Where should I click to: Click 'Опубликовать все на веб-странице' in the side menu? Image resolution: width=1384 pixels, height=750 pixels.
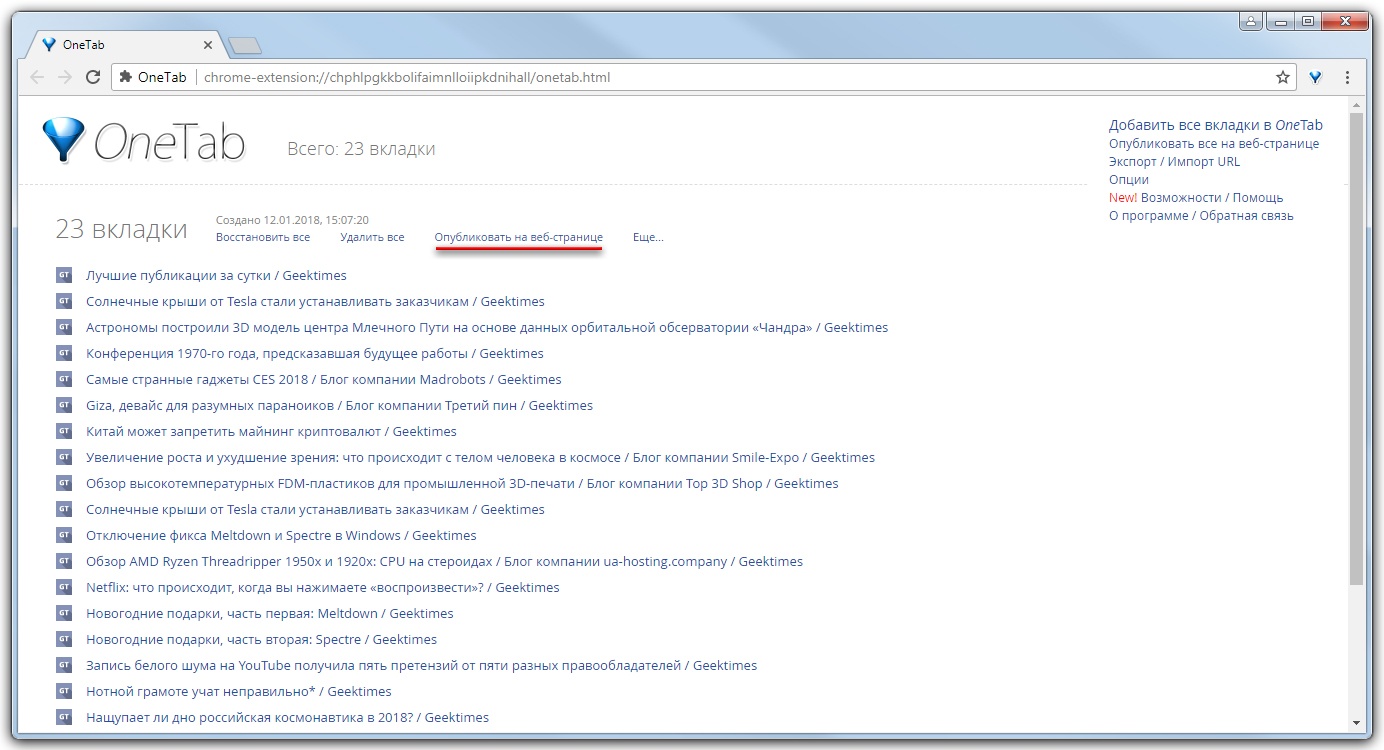(1214, 143)
